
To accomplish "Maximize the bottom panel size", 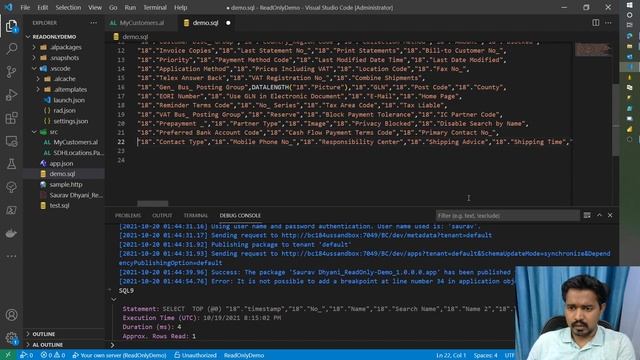I will pyautogui.click(x=599, y=215).
